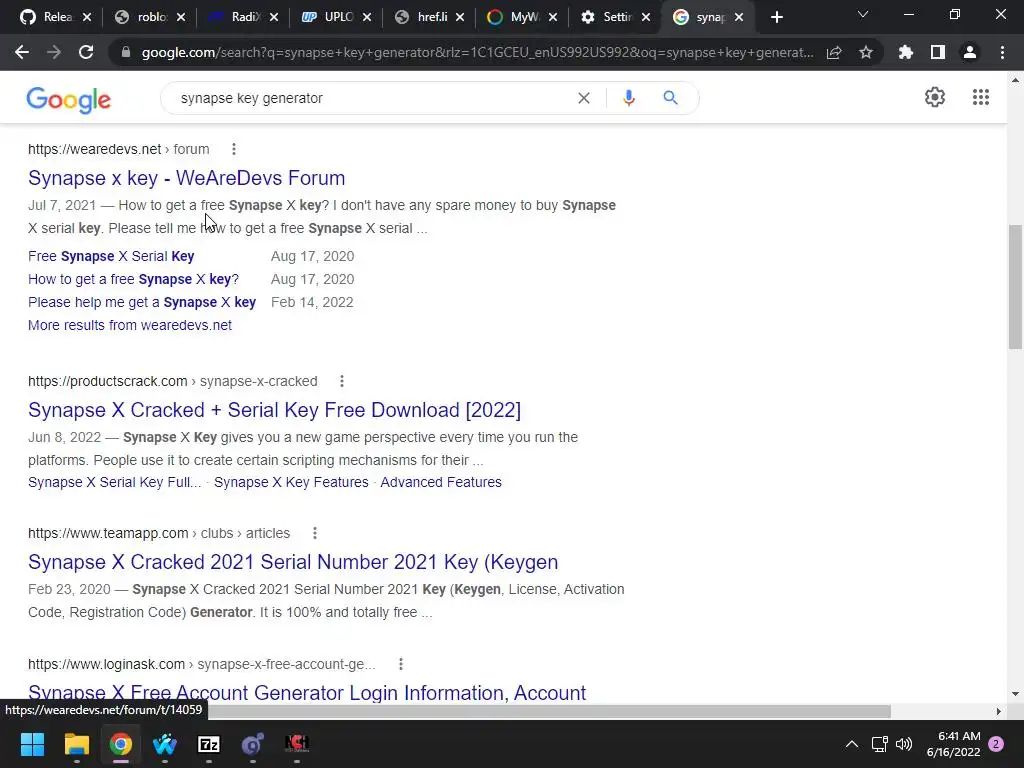The image size is (1024, 768).
Task: Share this page icon in address bar
Action: click(x=834, y=52)
